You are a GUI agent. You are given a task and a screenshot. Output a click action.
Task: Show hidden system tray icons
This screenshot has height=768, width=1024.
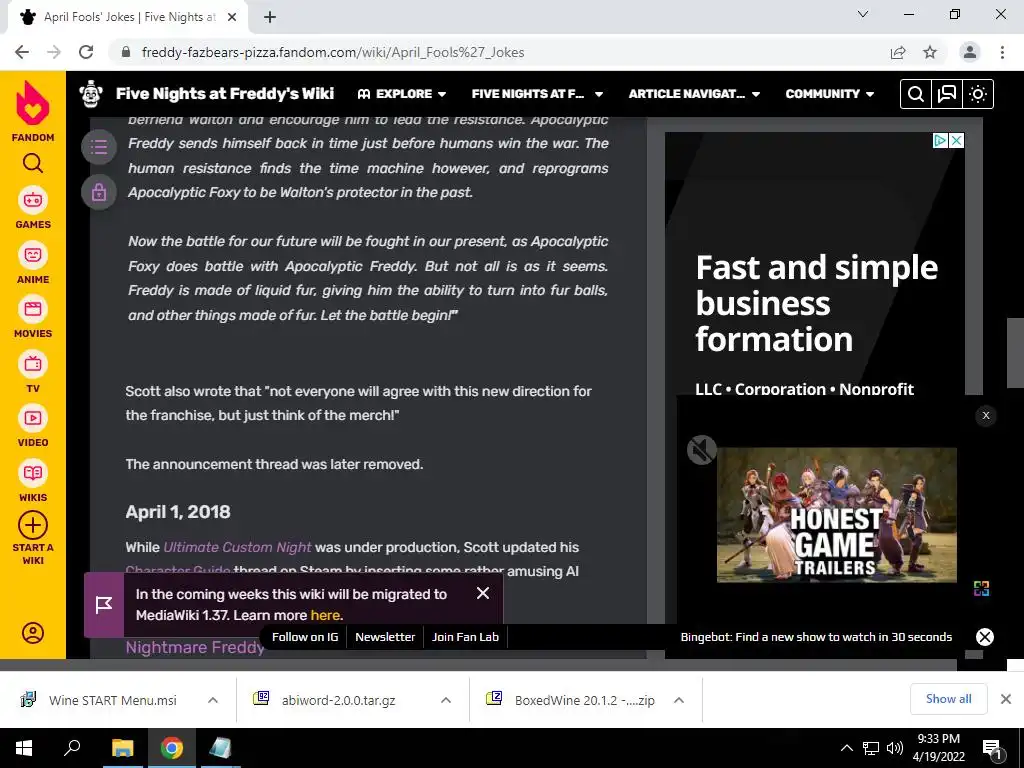coord(846,748)
